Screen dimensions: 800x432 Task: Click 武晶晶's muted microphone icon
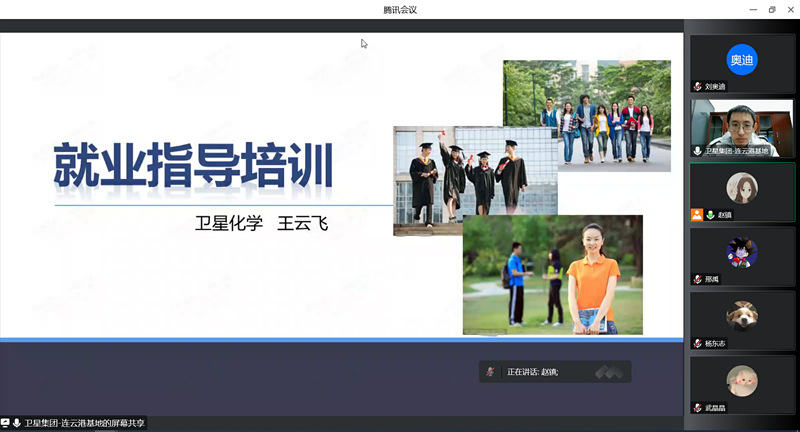click(697, 407)
